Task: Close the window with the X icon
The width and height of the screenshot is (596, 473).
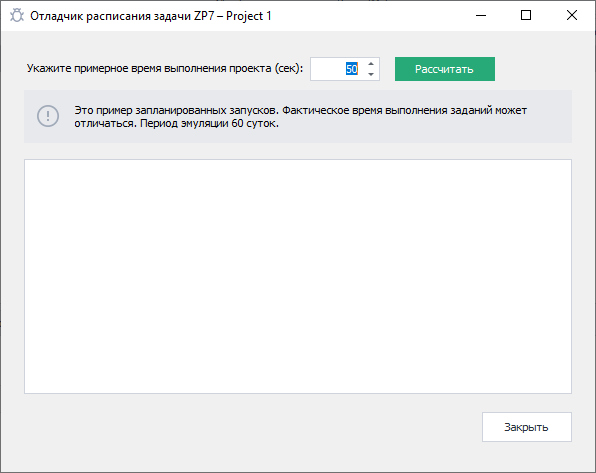Action: pos(572,16)
